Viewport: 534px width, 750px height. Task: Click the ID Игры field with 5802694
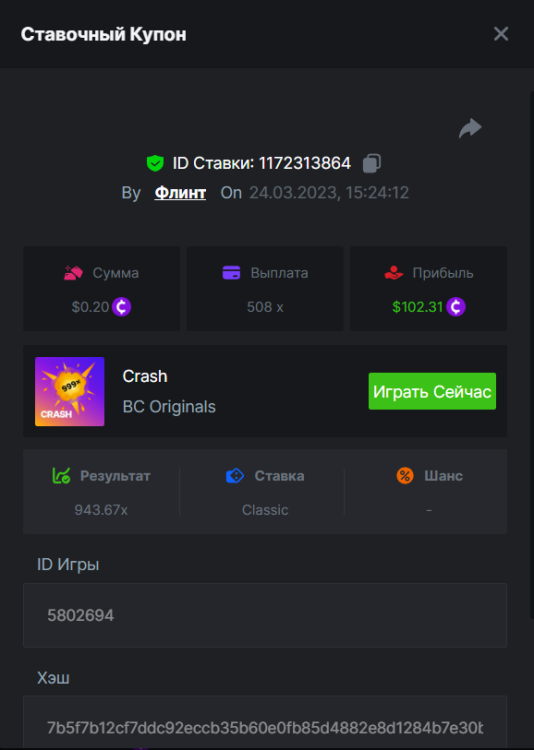(265, 615)
